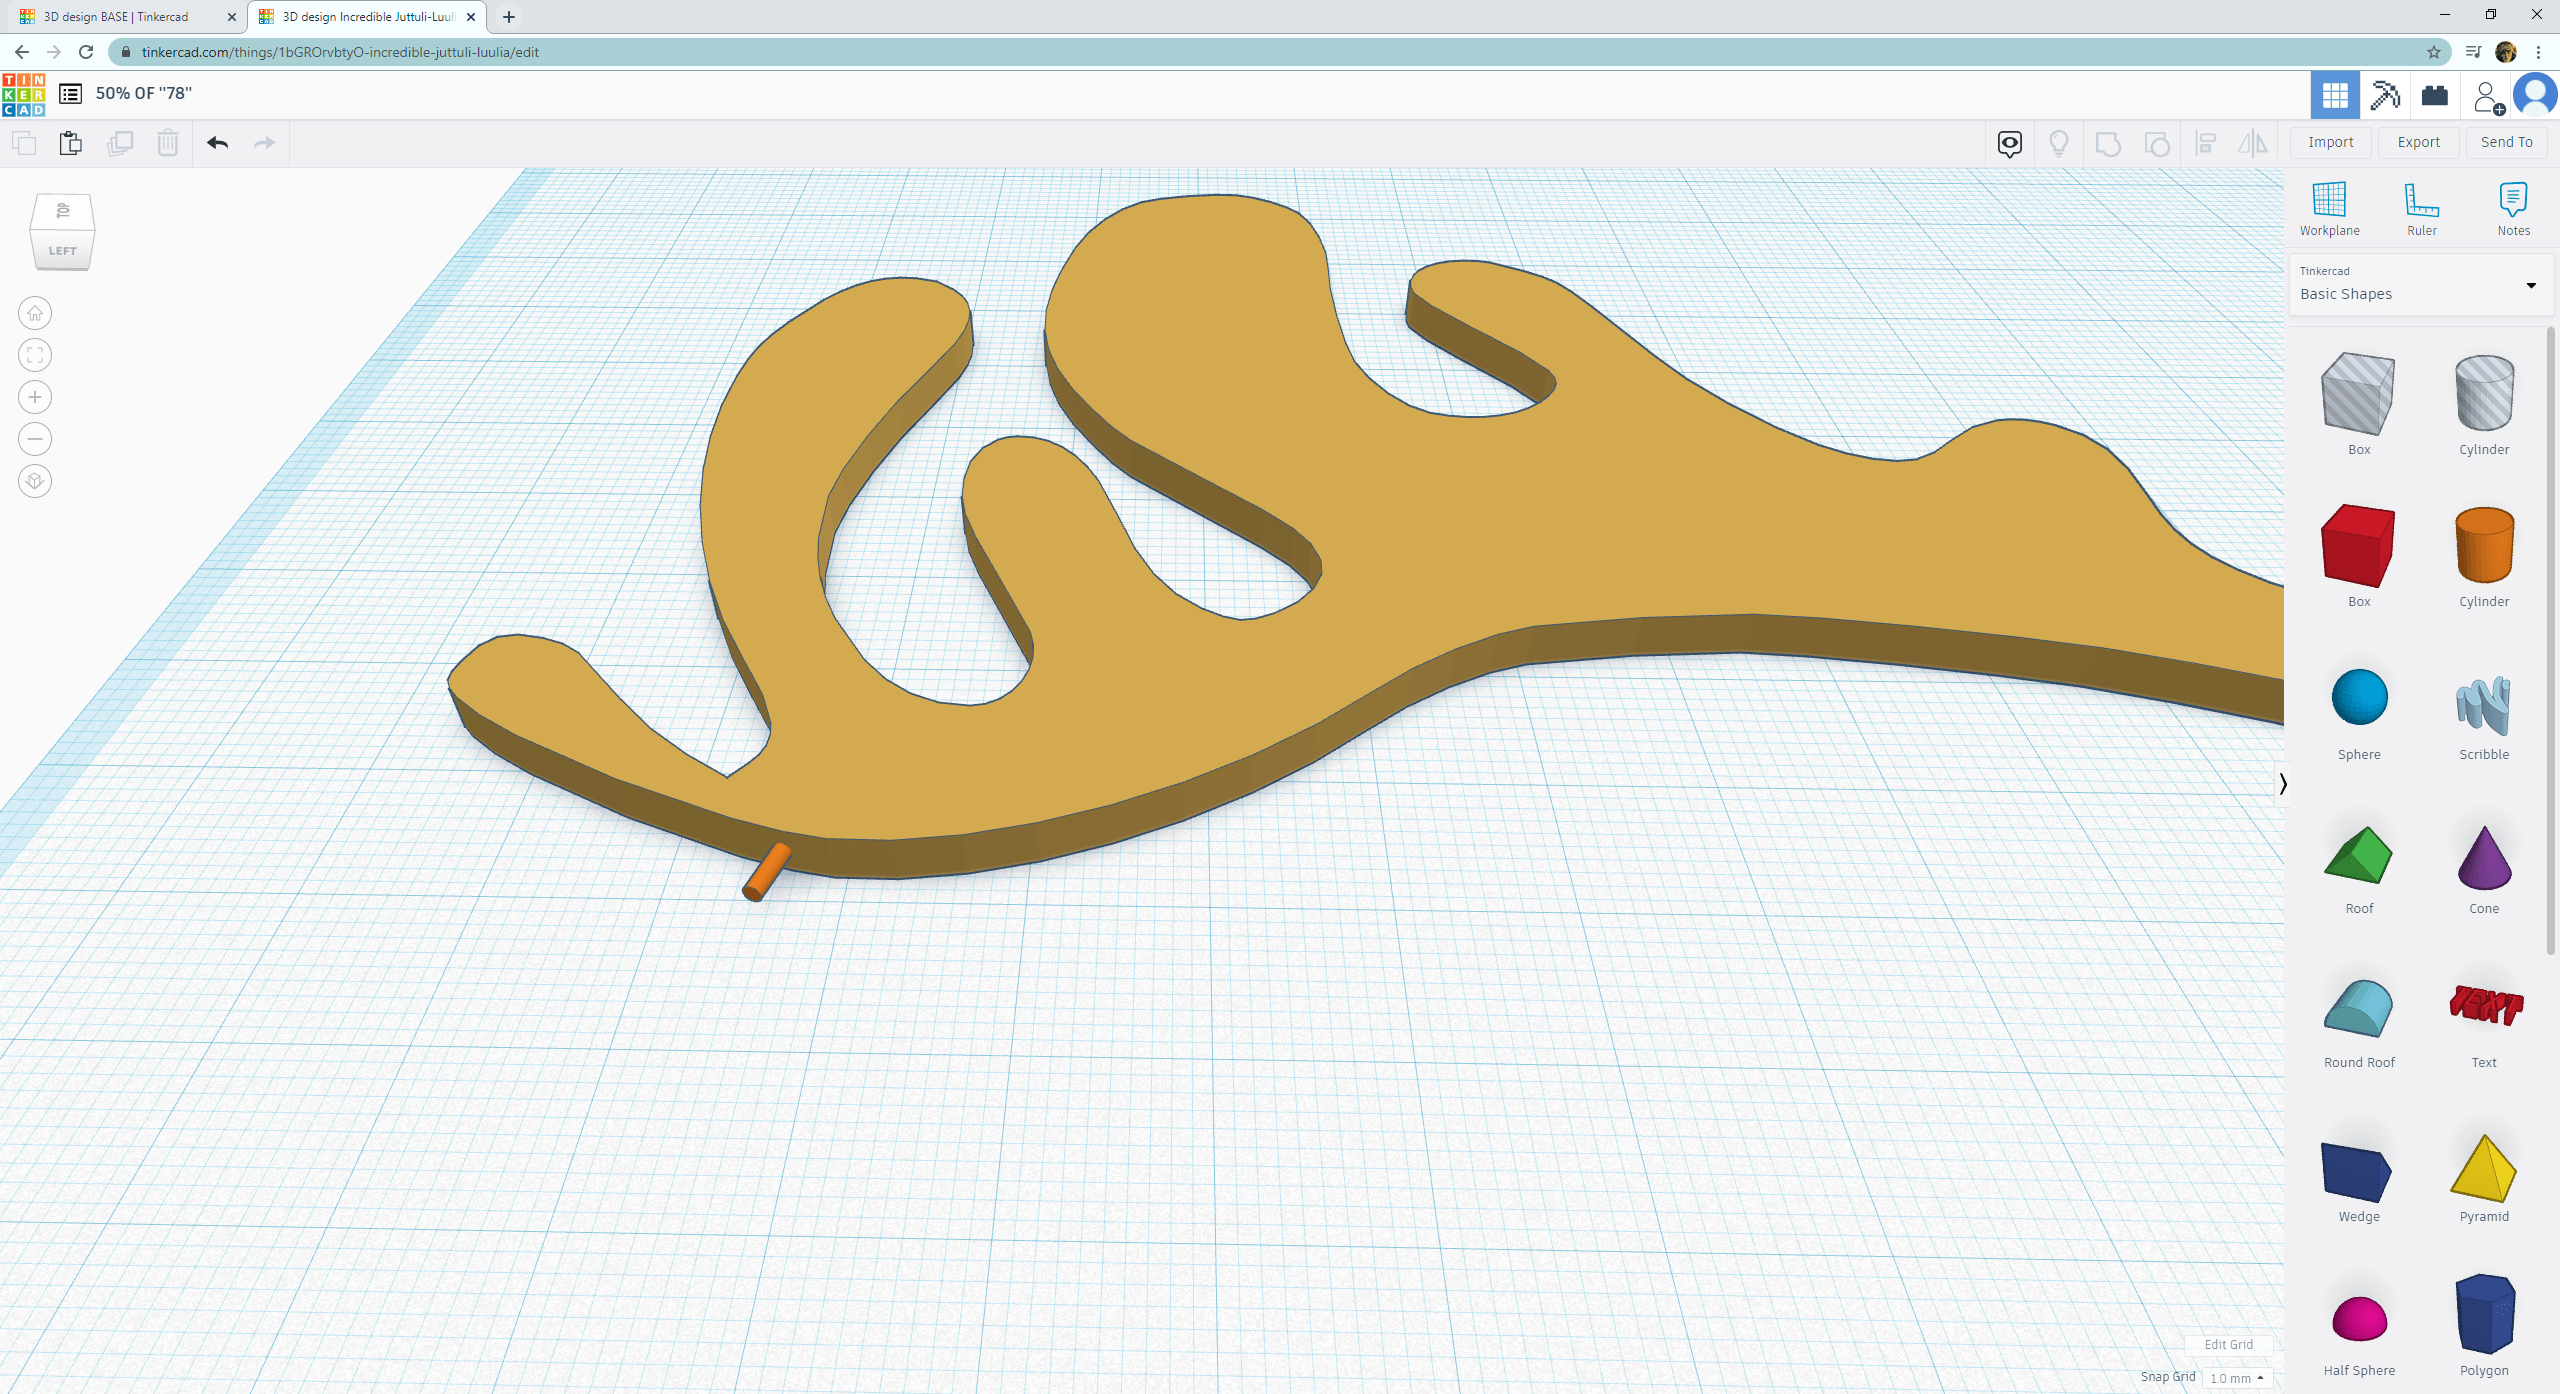Click the Ungroup toolbar icon

(x=2156, y=143)
